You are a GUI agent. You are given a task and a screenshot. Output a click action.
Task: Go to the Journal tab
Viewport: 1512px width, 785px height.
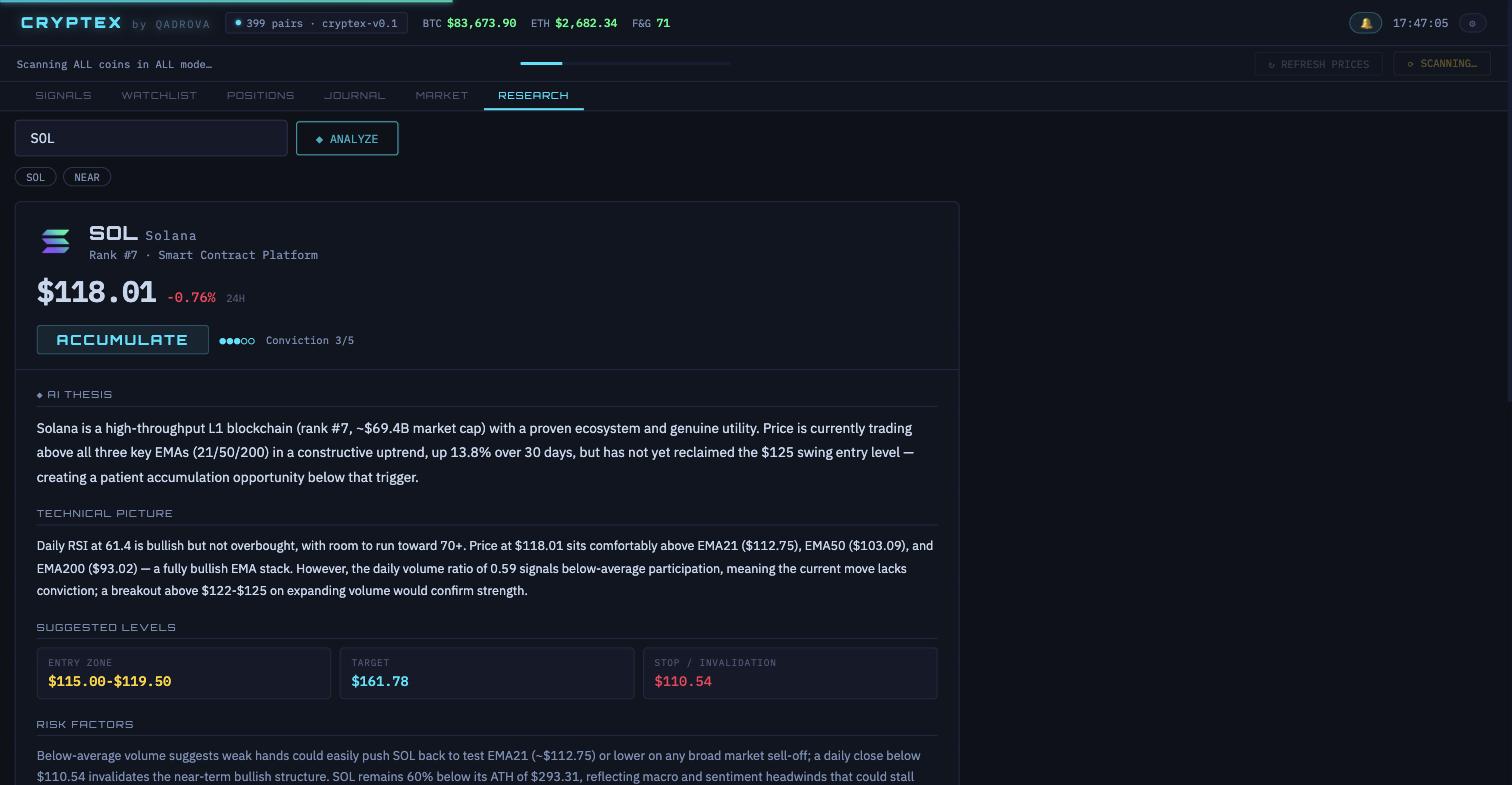tap(354, 95)
